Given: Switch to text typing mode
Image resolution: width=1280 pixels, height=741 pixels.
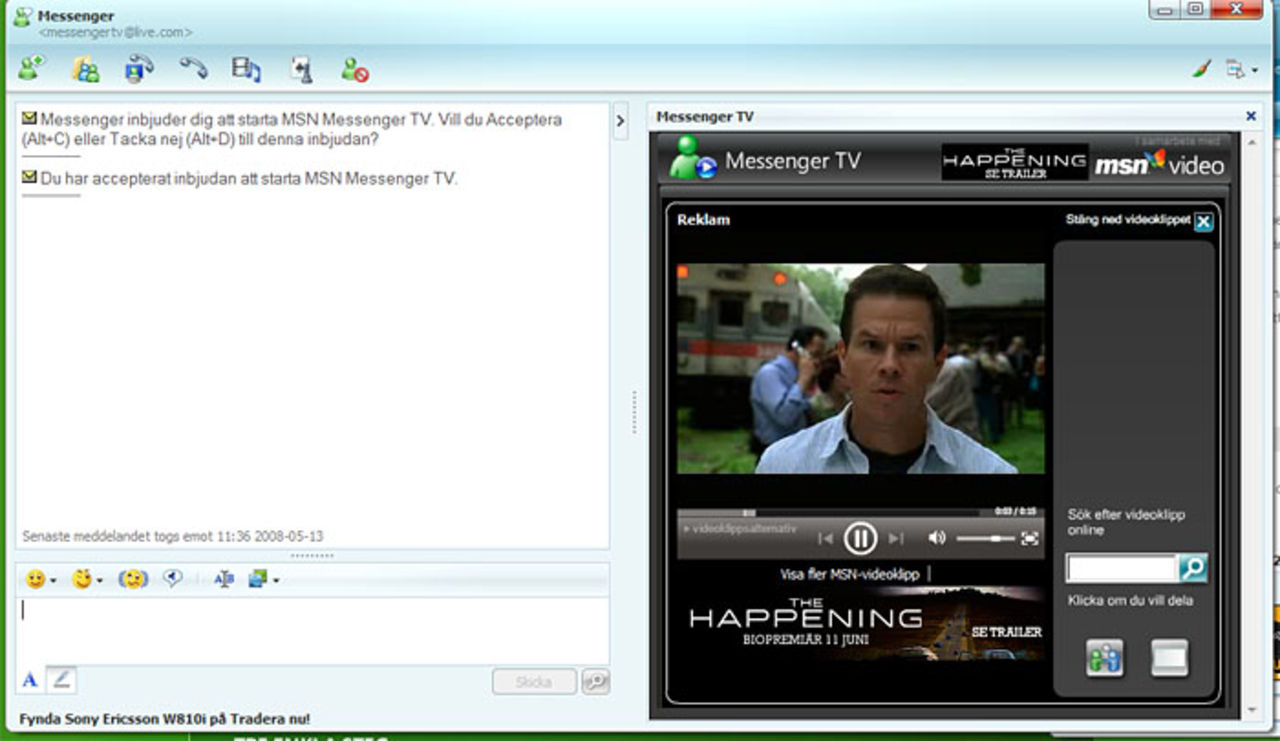Looking at the screenshot, I should pyautogui.click(x=30, y=680).
